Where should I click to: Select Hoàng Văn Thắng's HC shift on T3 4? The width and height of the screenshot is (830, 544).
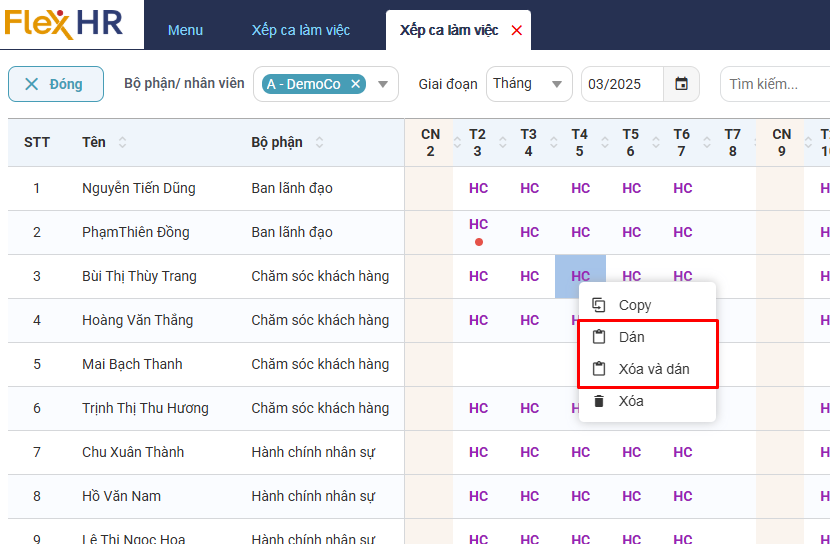pos(529,320)
